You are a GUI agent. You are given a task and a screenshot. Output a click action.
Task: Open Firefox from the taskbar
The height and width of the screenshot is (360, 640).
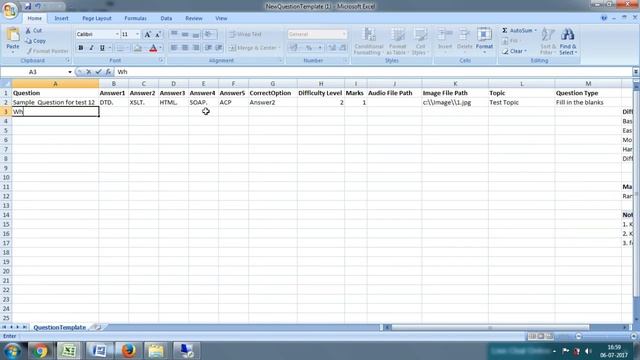click(128, 351)
